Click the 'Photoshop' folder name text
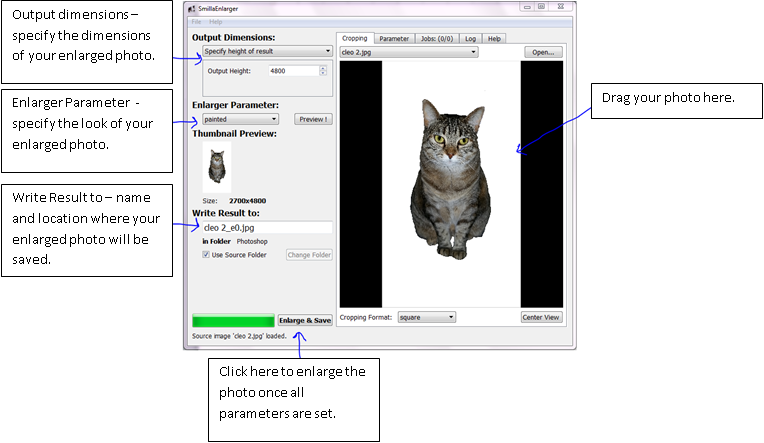 [x=252, y=242]
